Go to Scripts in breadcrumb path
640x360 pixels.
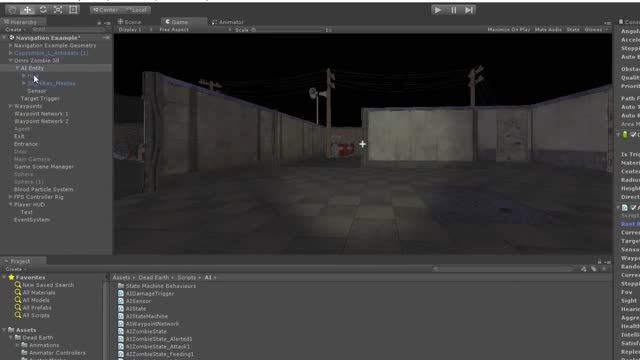pyautogui.click(x=187, y=277)
